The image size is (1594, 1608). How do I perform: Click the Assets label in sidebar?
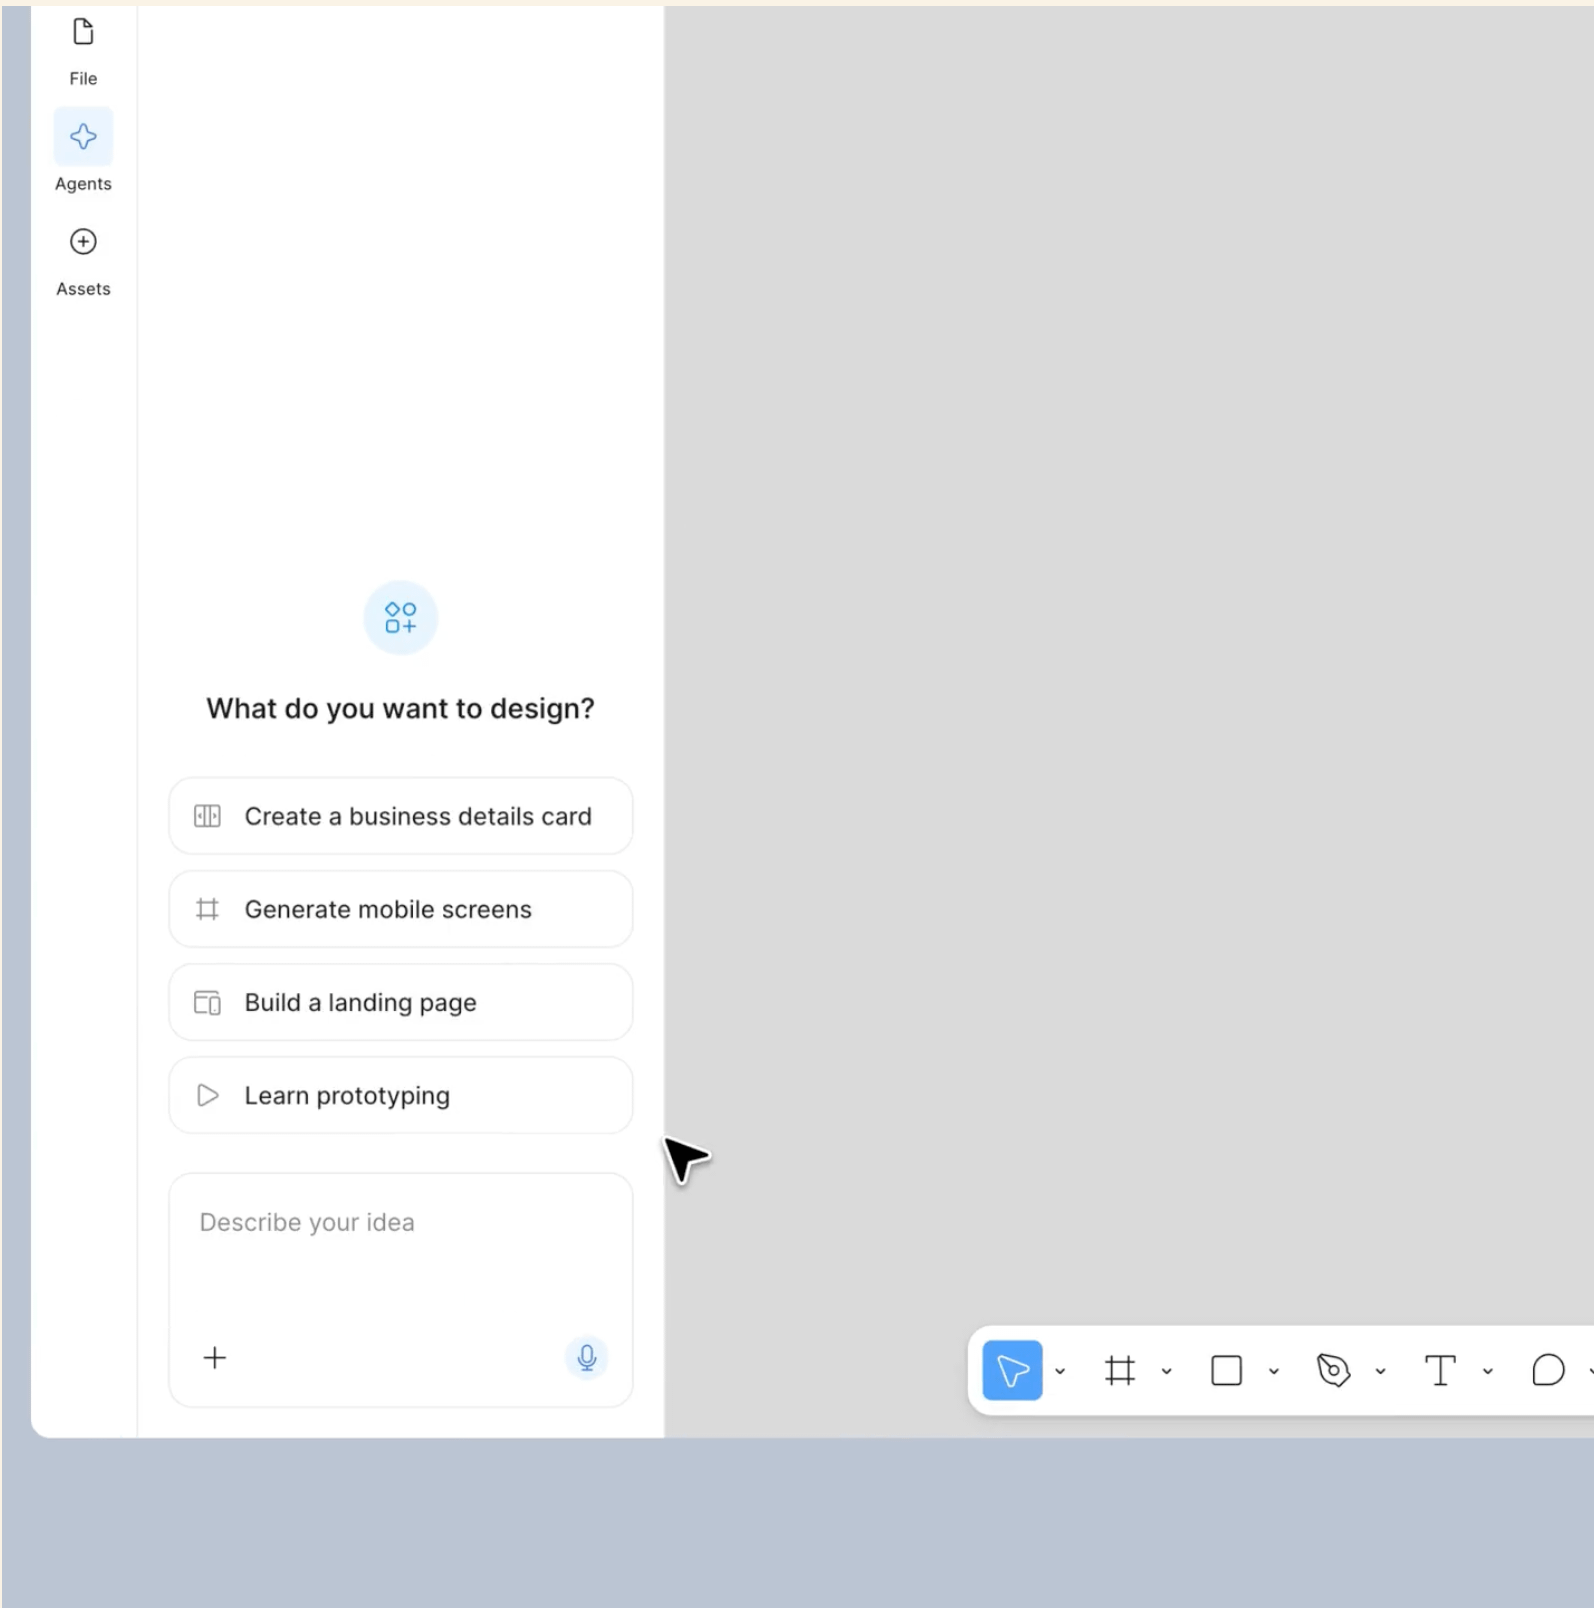tap(83, 289)
